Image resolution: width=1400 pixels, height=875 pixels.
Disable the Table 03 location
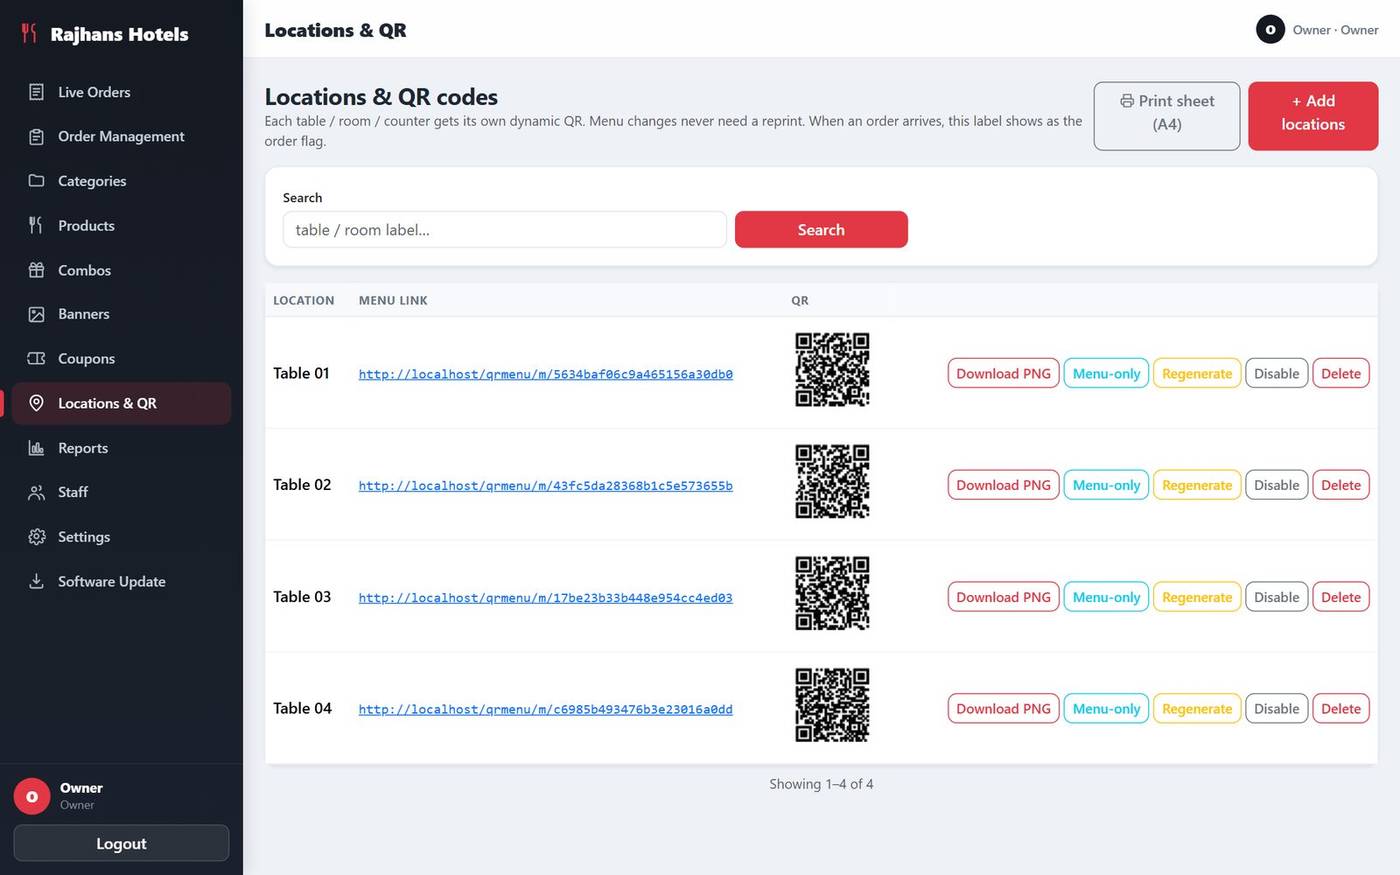[x=1276, y=597]
